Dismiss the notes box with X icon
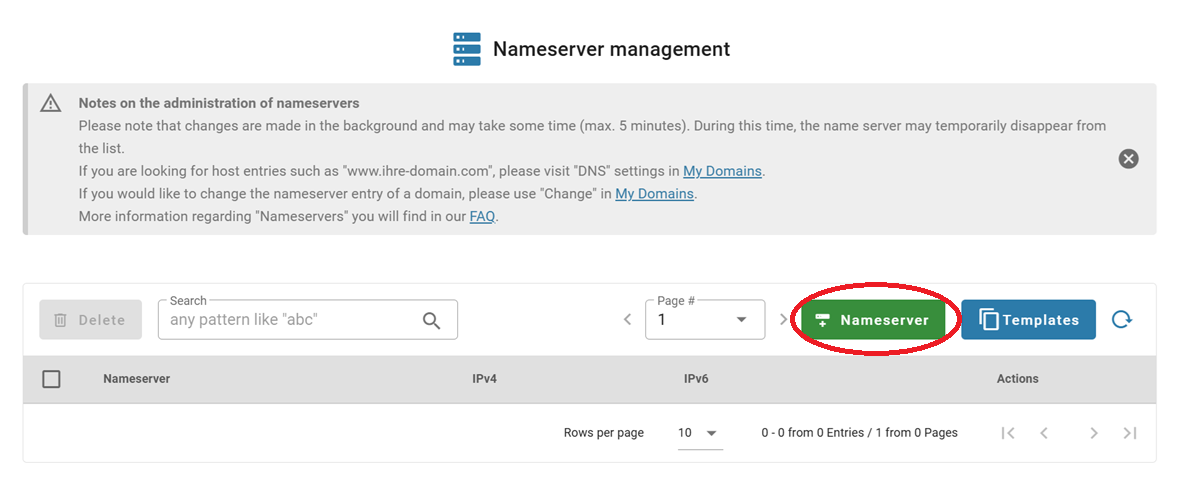 (1128, 159)
